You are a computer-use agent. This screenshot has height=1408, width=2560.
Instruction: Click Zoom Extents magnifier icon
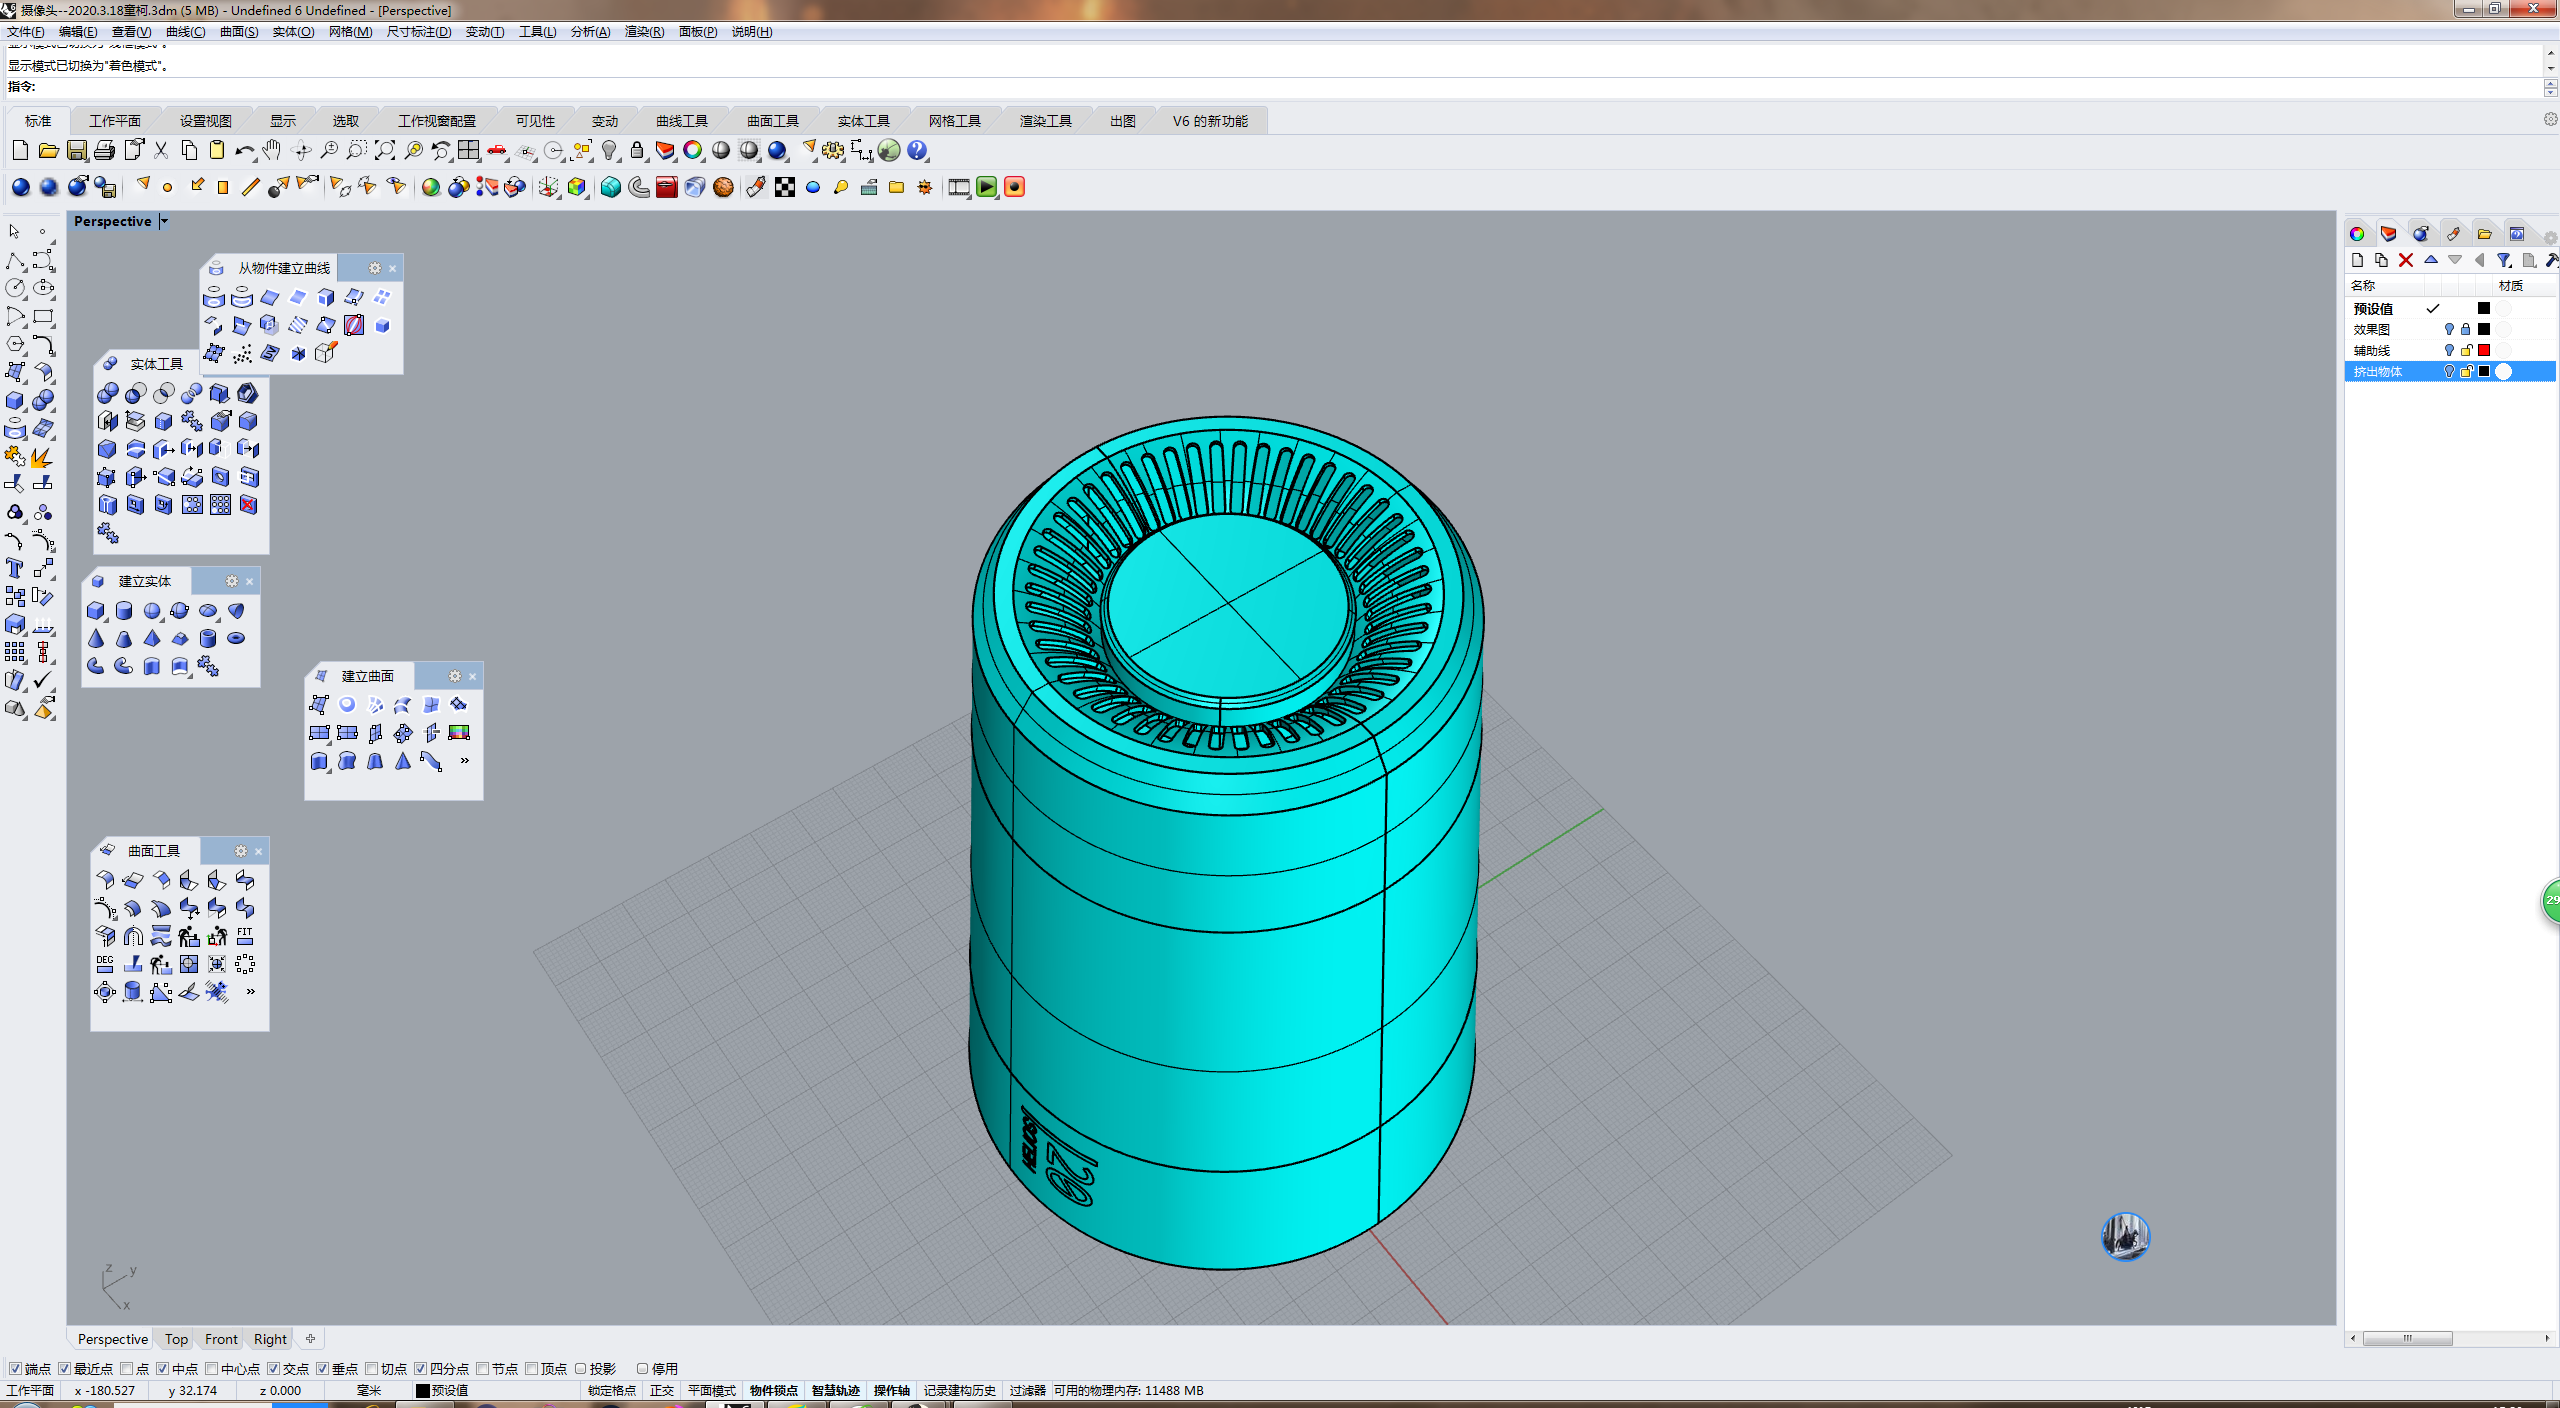coord(385,151)
